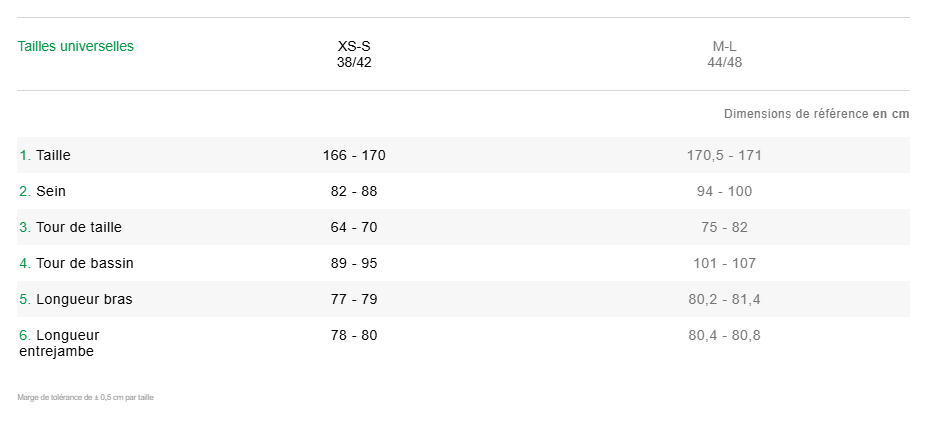The image size is (931, 422).
Task: Click the 170,5 - 171 height value
Action: click(724, 155)
